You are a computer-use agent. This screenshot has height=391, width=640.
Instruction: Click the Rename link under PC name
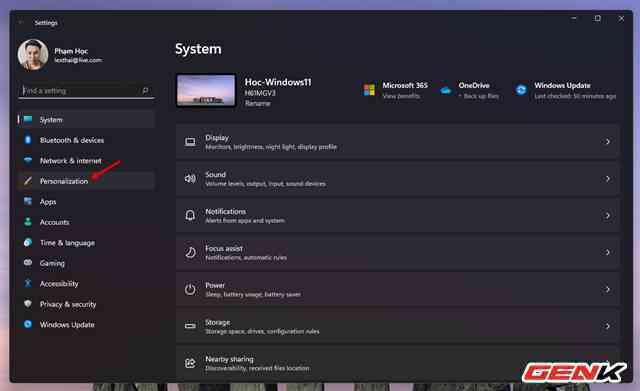[x=258, y=103]
